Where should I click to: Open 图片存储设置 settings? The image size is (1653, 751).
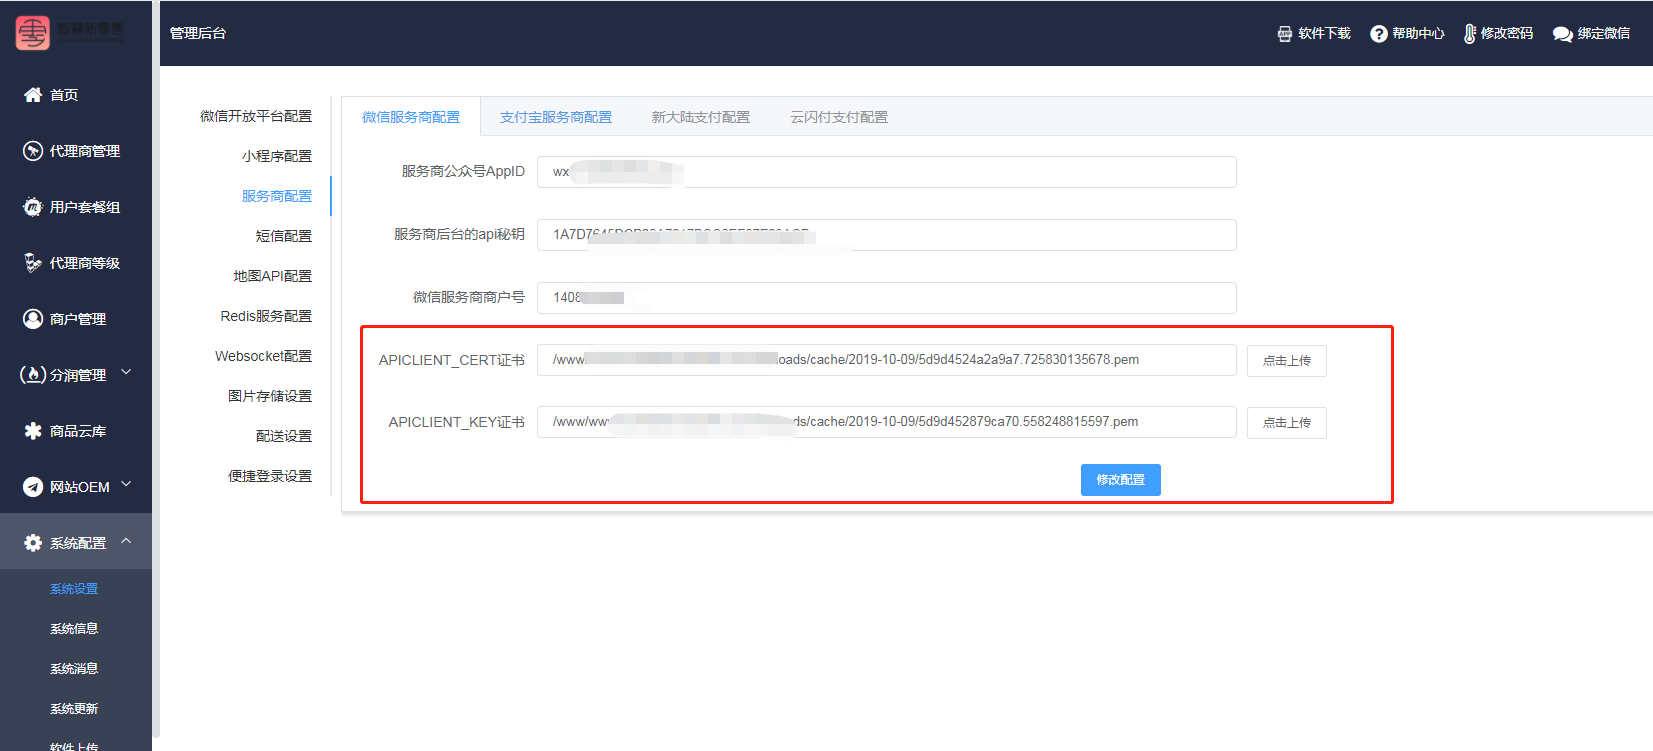click(x=270, y=396)
